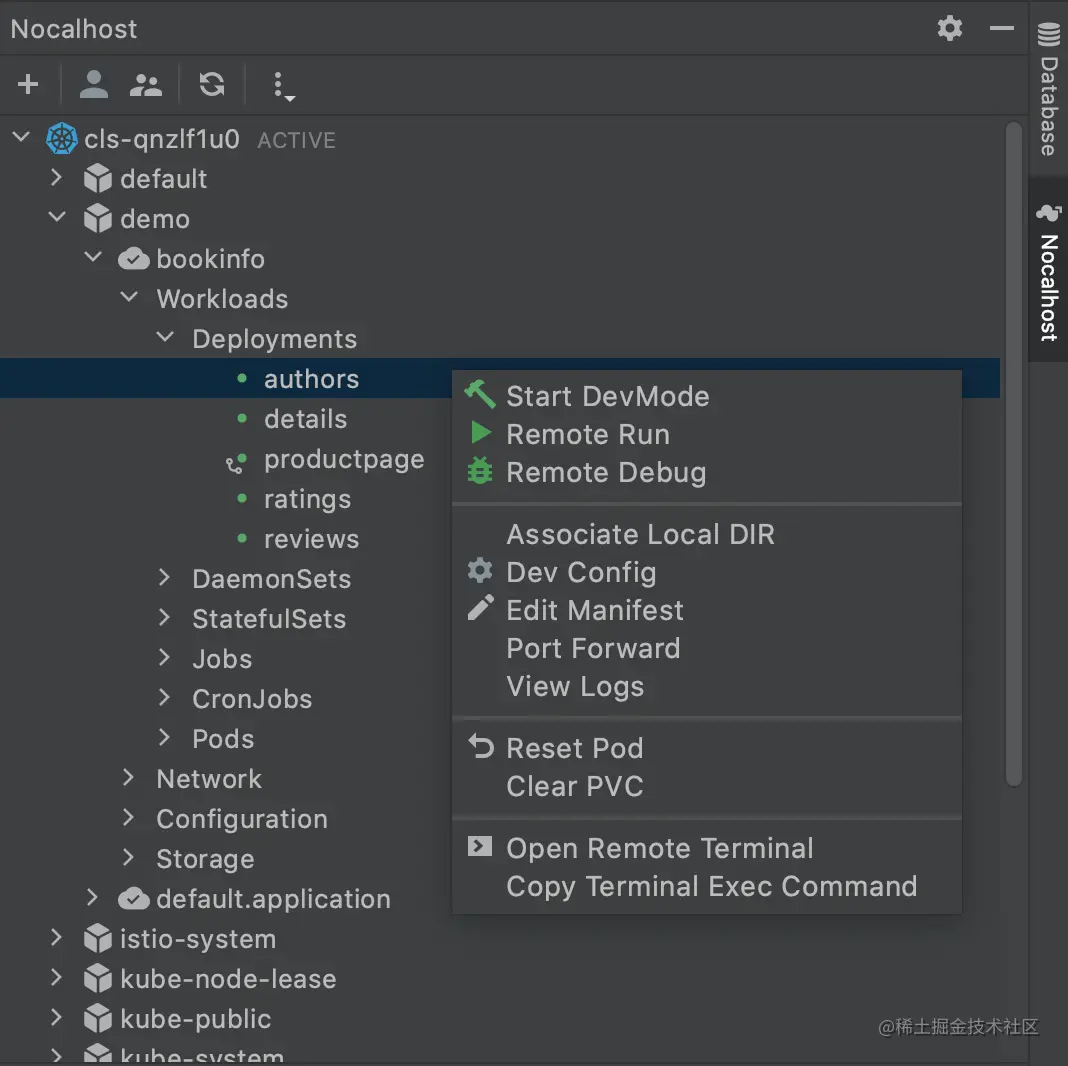The height and width of the screenshot is (1066, 1068).
Task: Click the multiple users group icon
Action: click(x=146, y=84)
